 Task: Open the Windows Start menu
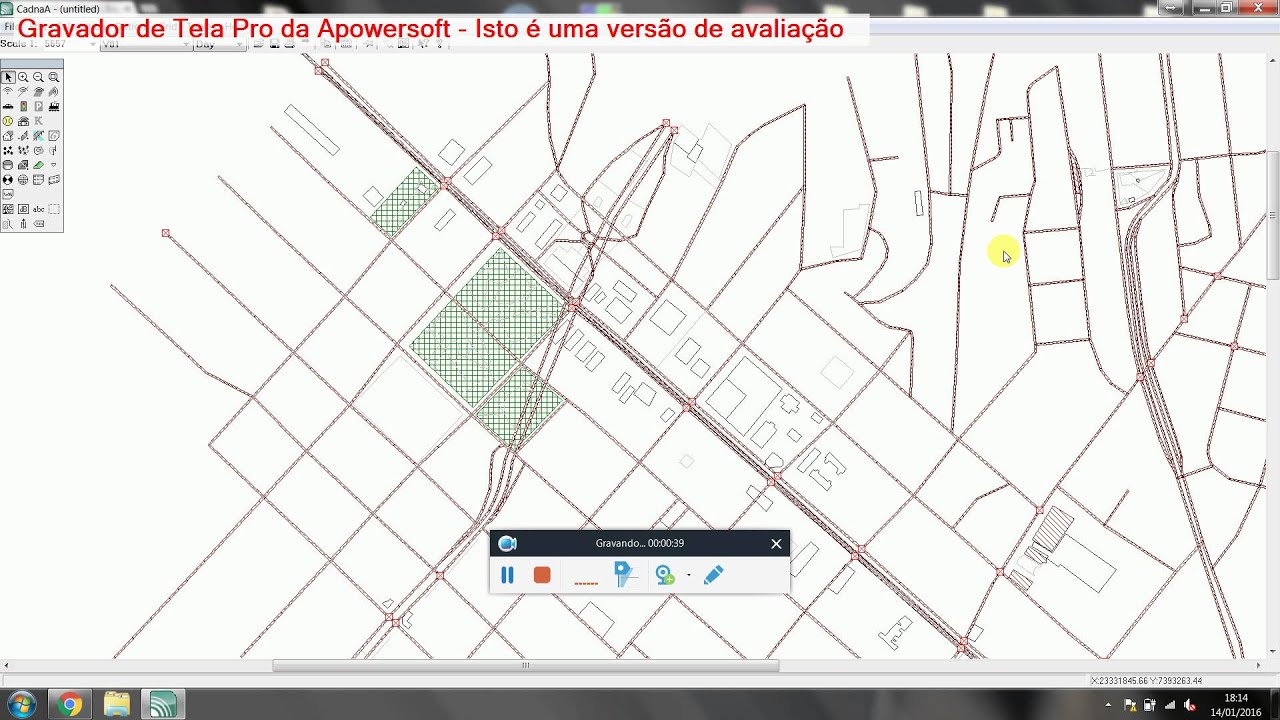click(20, 704)
